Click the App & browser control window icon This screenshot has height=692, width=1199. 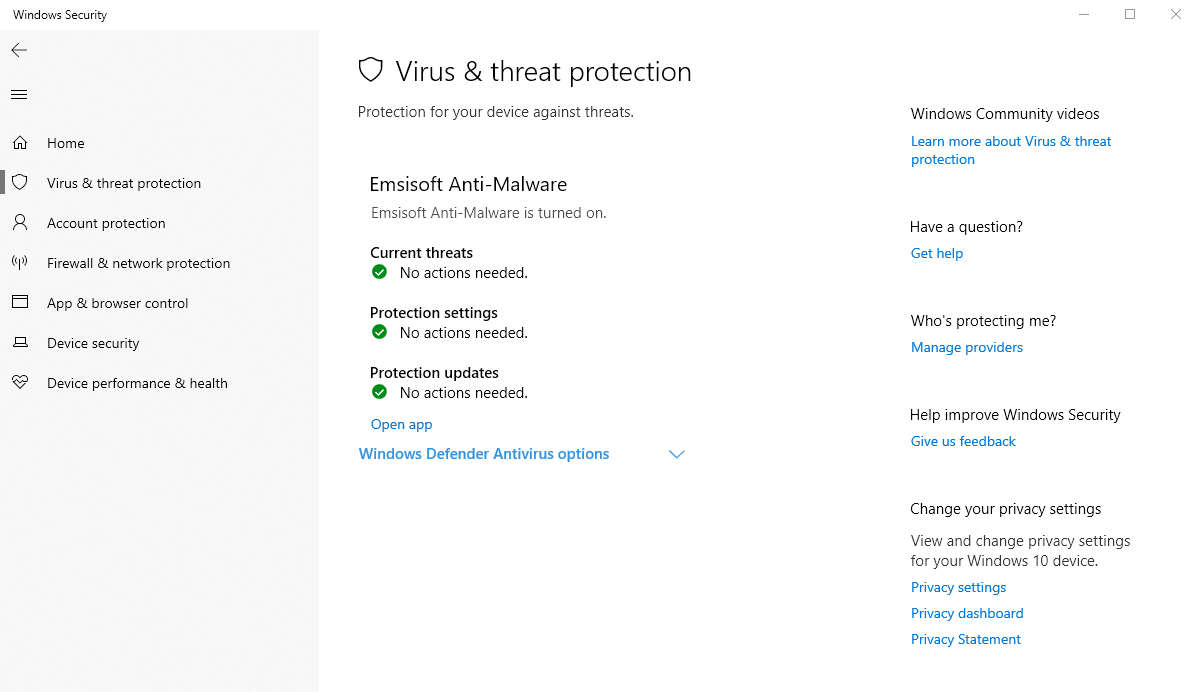tap(19, 303)
